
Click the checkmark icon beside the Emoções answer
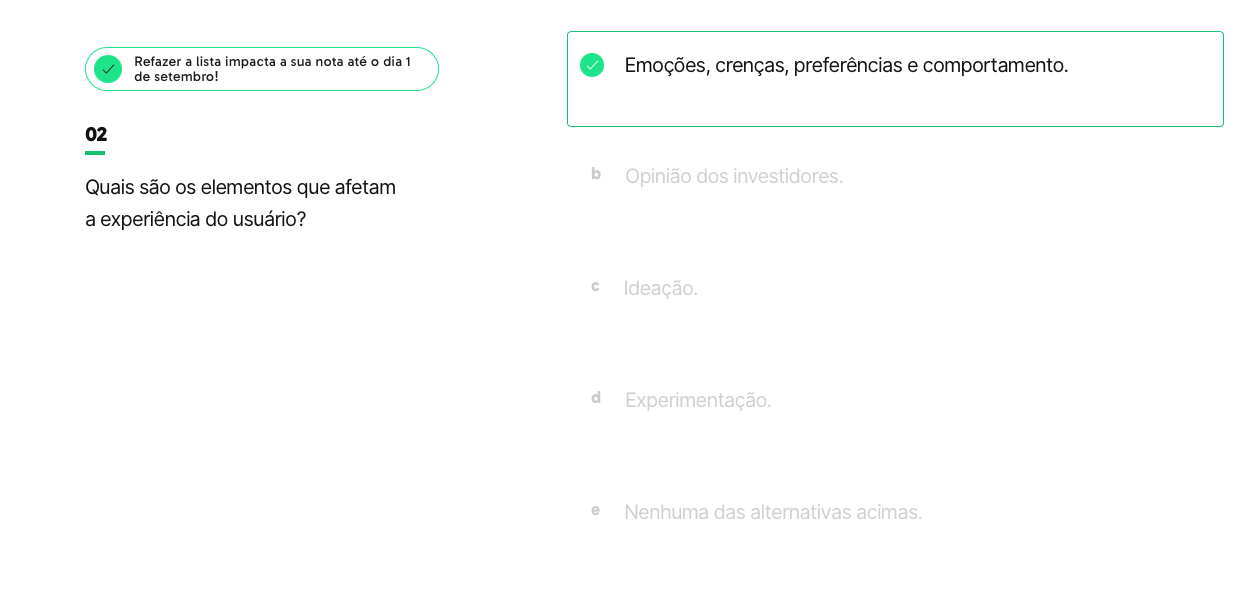[592, 65]
